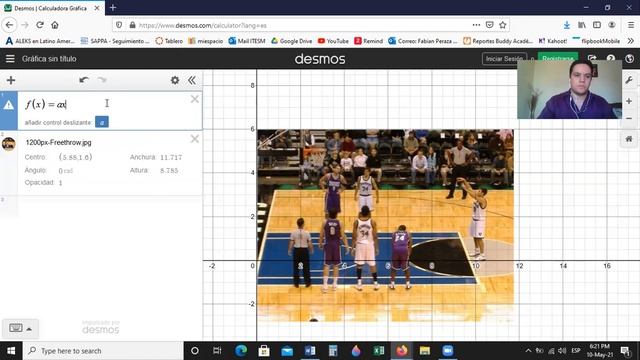Viewport: 640px width, 360px height.
Task: Open the Mail ITESM bookmark
Action: pyautogui.click(x=247, y=41)
